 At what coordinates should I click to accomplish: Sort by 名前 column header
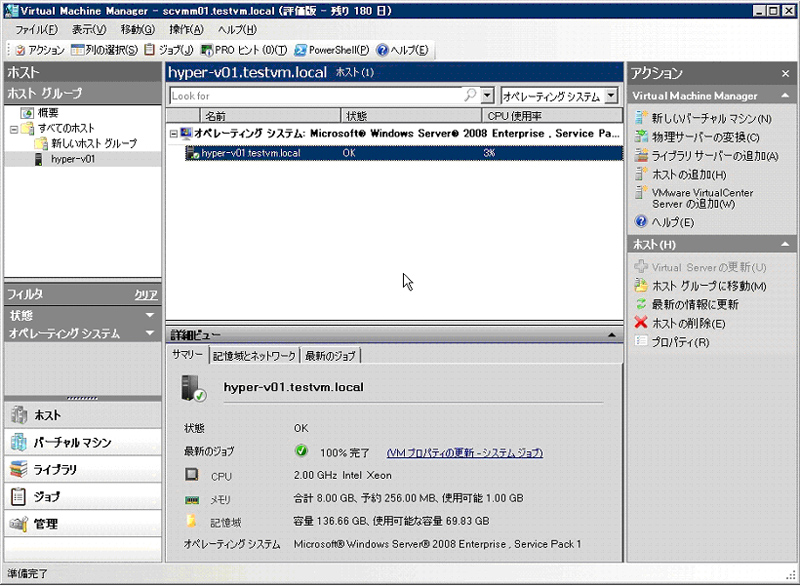[270, 116]
